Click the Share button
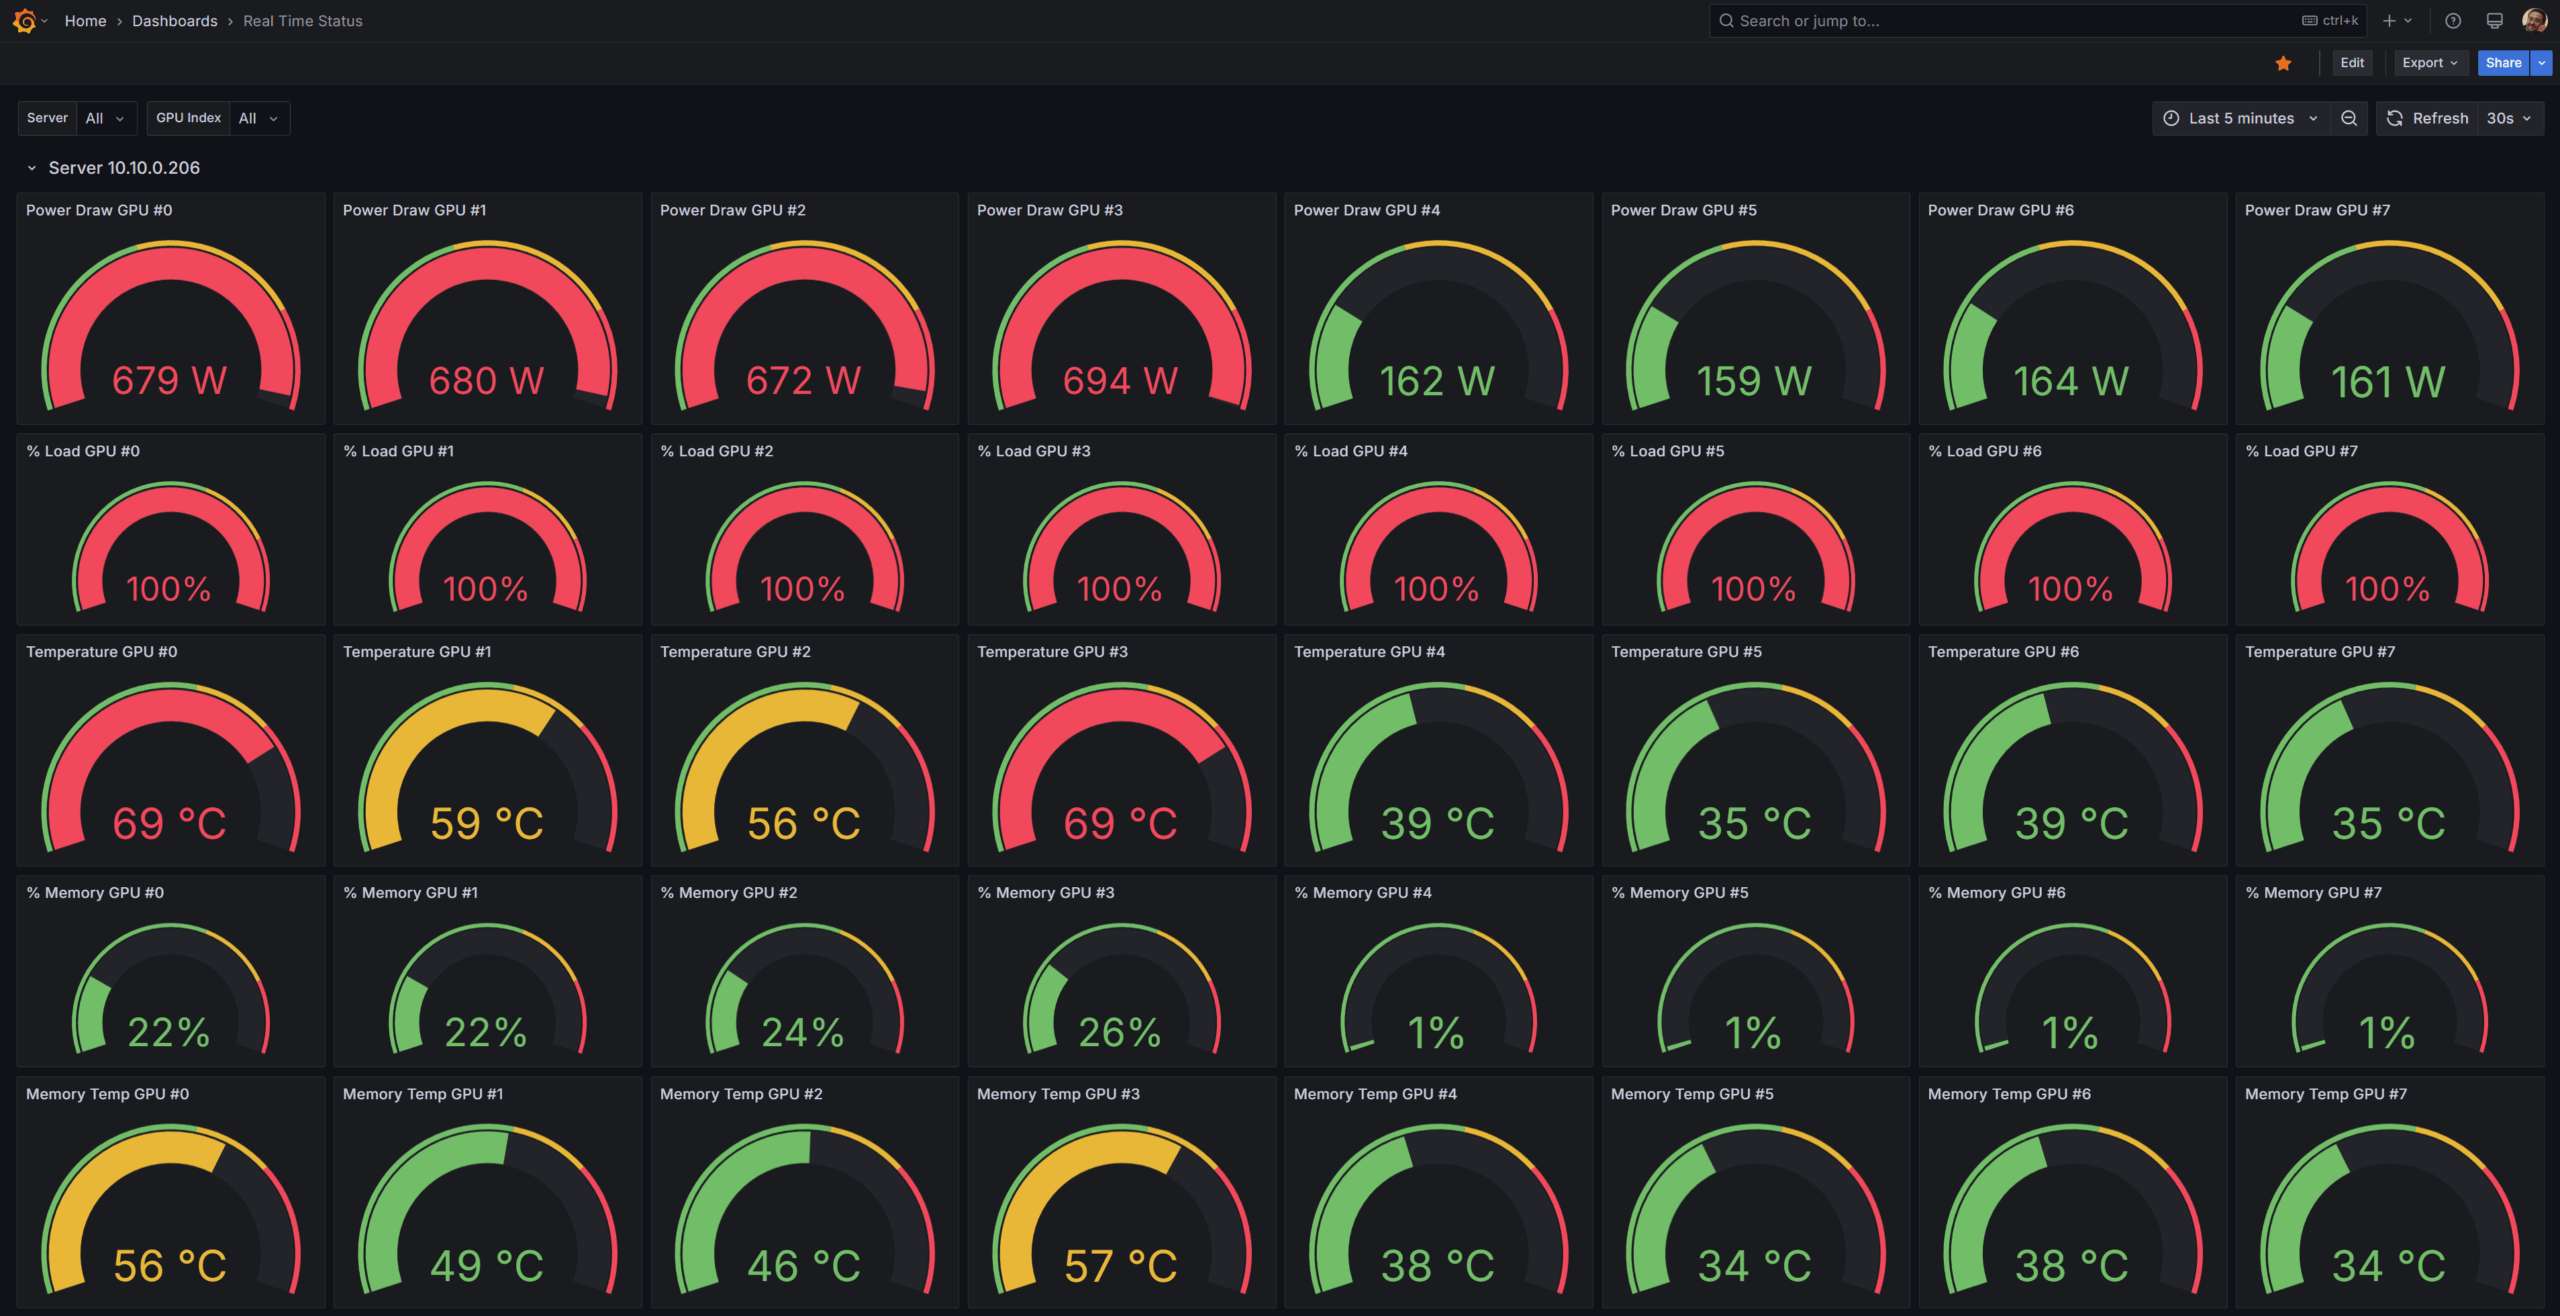 [2503, 62]
